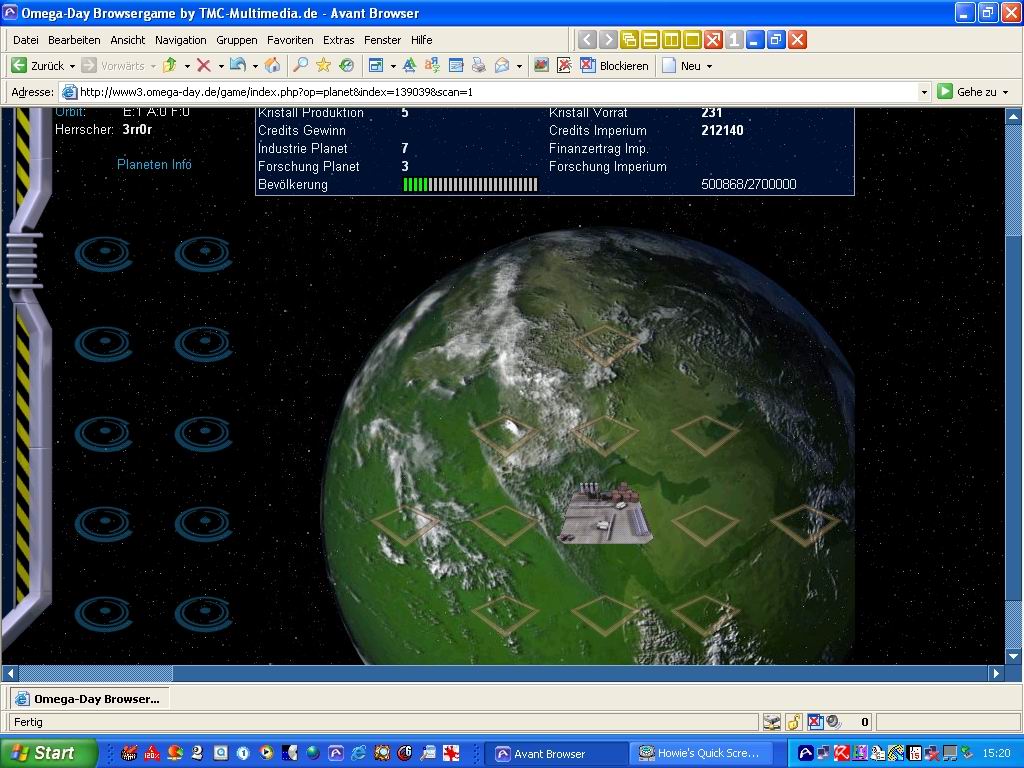Tile windows vertically icon
The height and width of the screenshot is (768, 1024).
click(671, 40)
